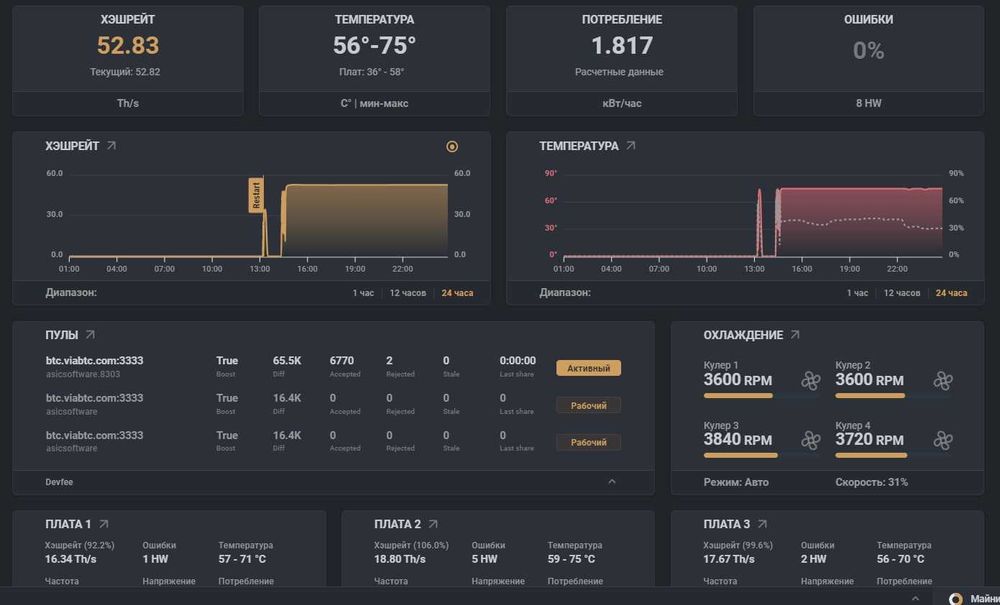Click the Рабочий button for third pool row
The height and width of the screenshot is (605, 1000).
tap(588, 442)
